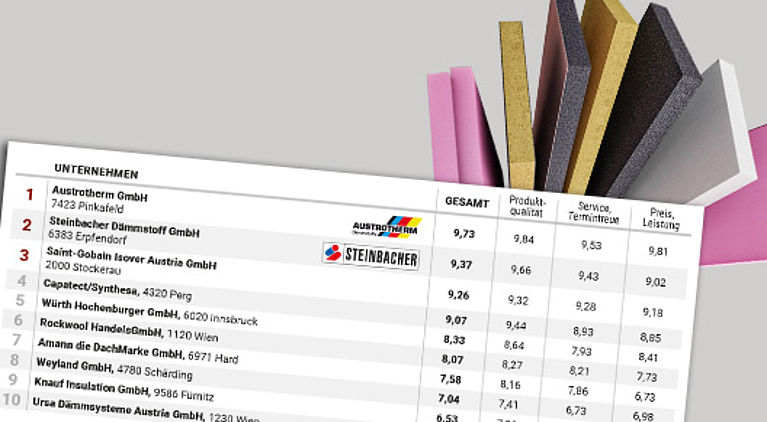This screenshot has height=422, width=767.
Task: Click product quality value 8,16
Action: (x=510, y=384)
